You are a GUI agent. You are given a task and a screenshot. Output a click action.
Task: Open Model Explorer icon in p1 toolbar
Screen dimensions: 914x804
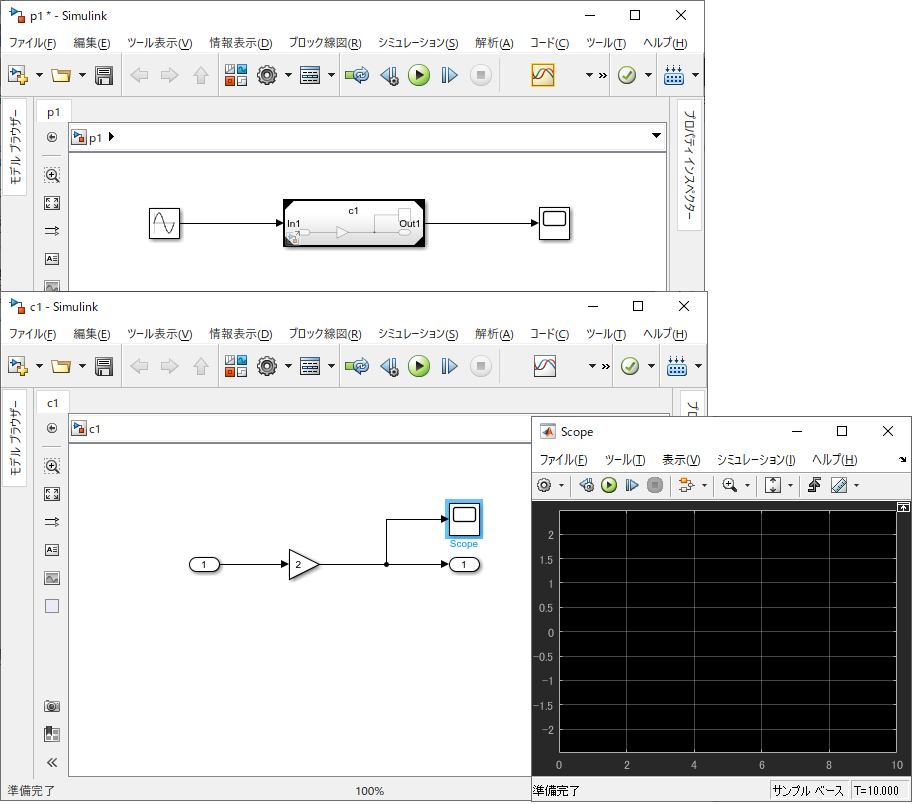[310, 75]
